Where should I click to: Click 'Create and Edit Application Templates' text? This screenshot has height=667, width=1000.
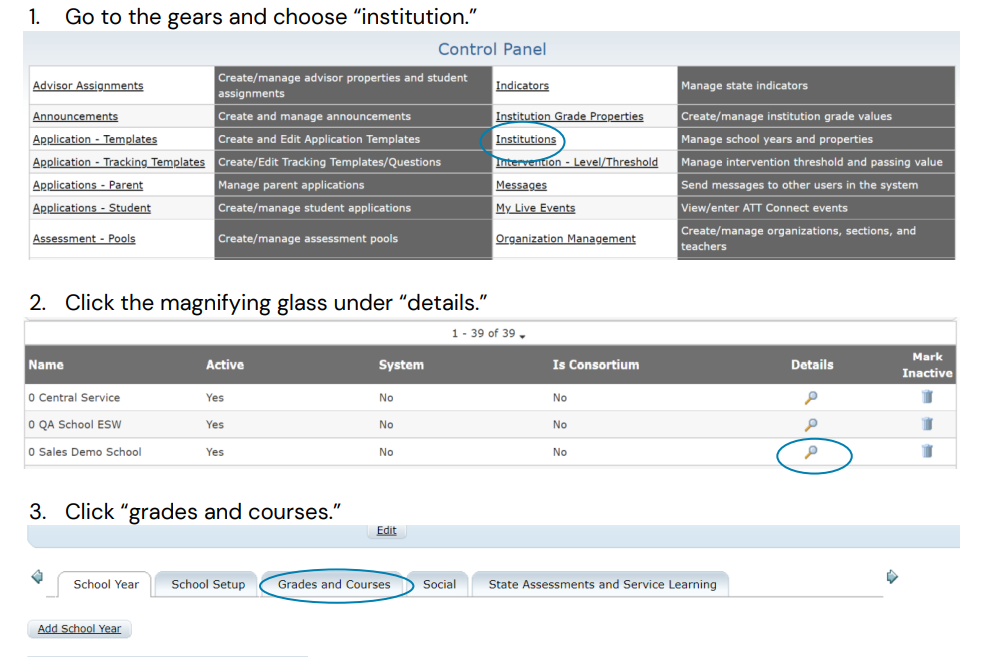click(x=319, y=139)
